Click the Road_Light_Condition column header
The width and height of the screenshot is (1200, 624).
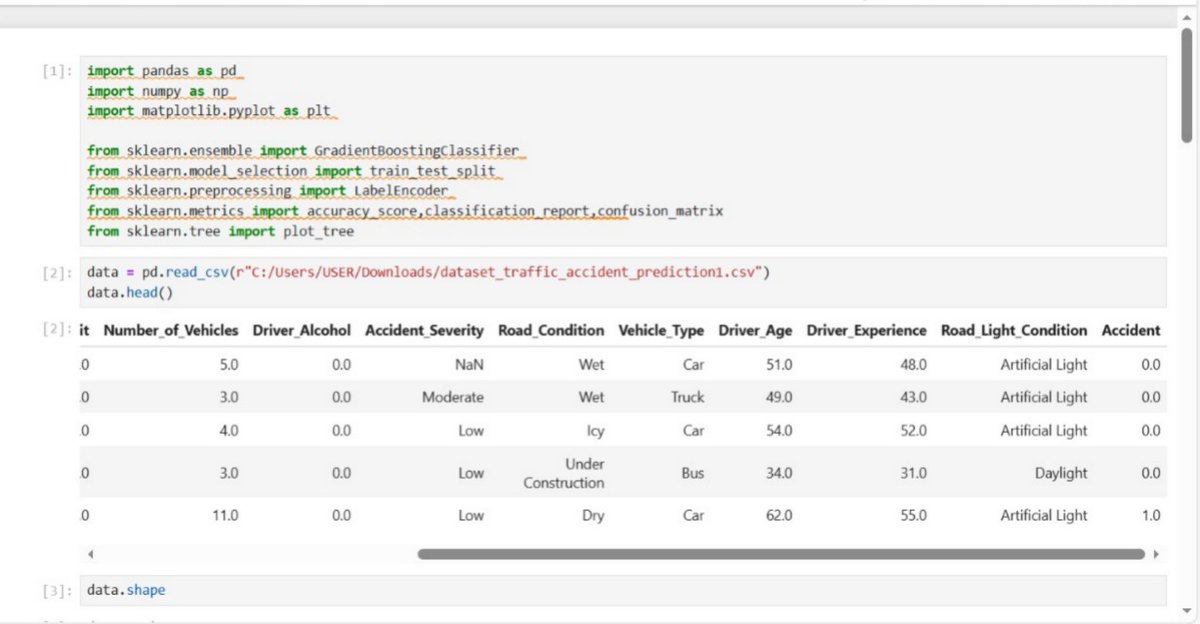(x=1014, y=330)
